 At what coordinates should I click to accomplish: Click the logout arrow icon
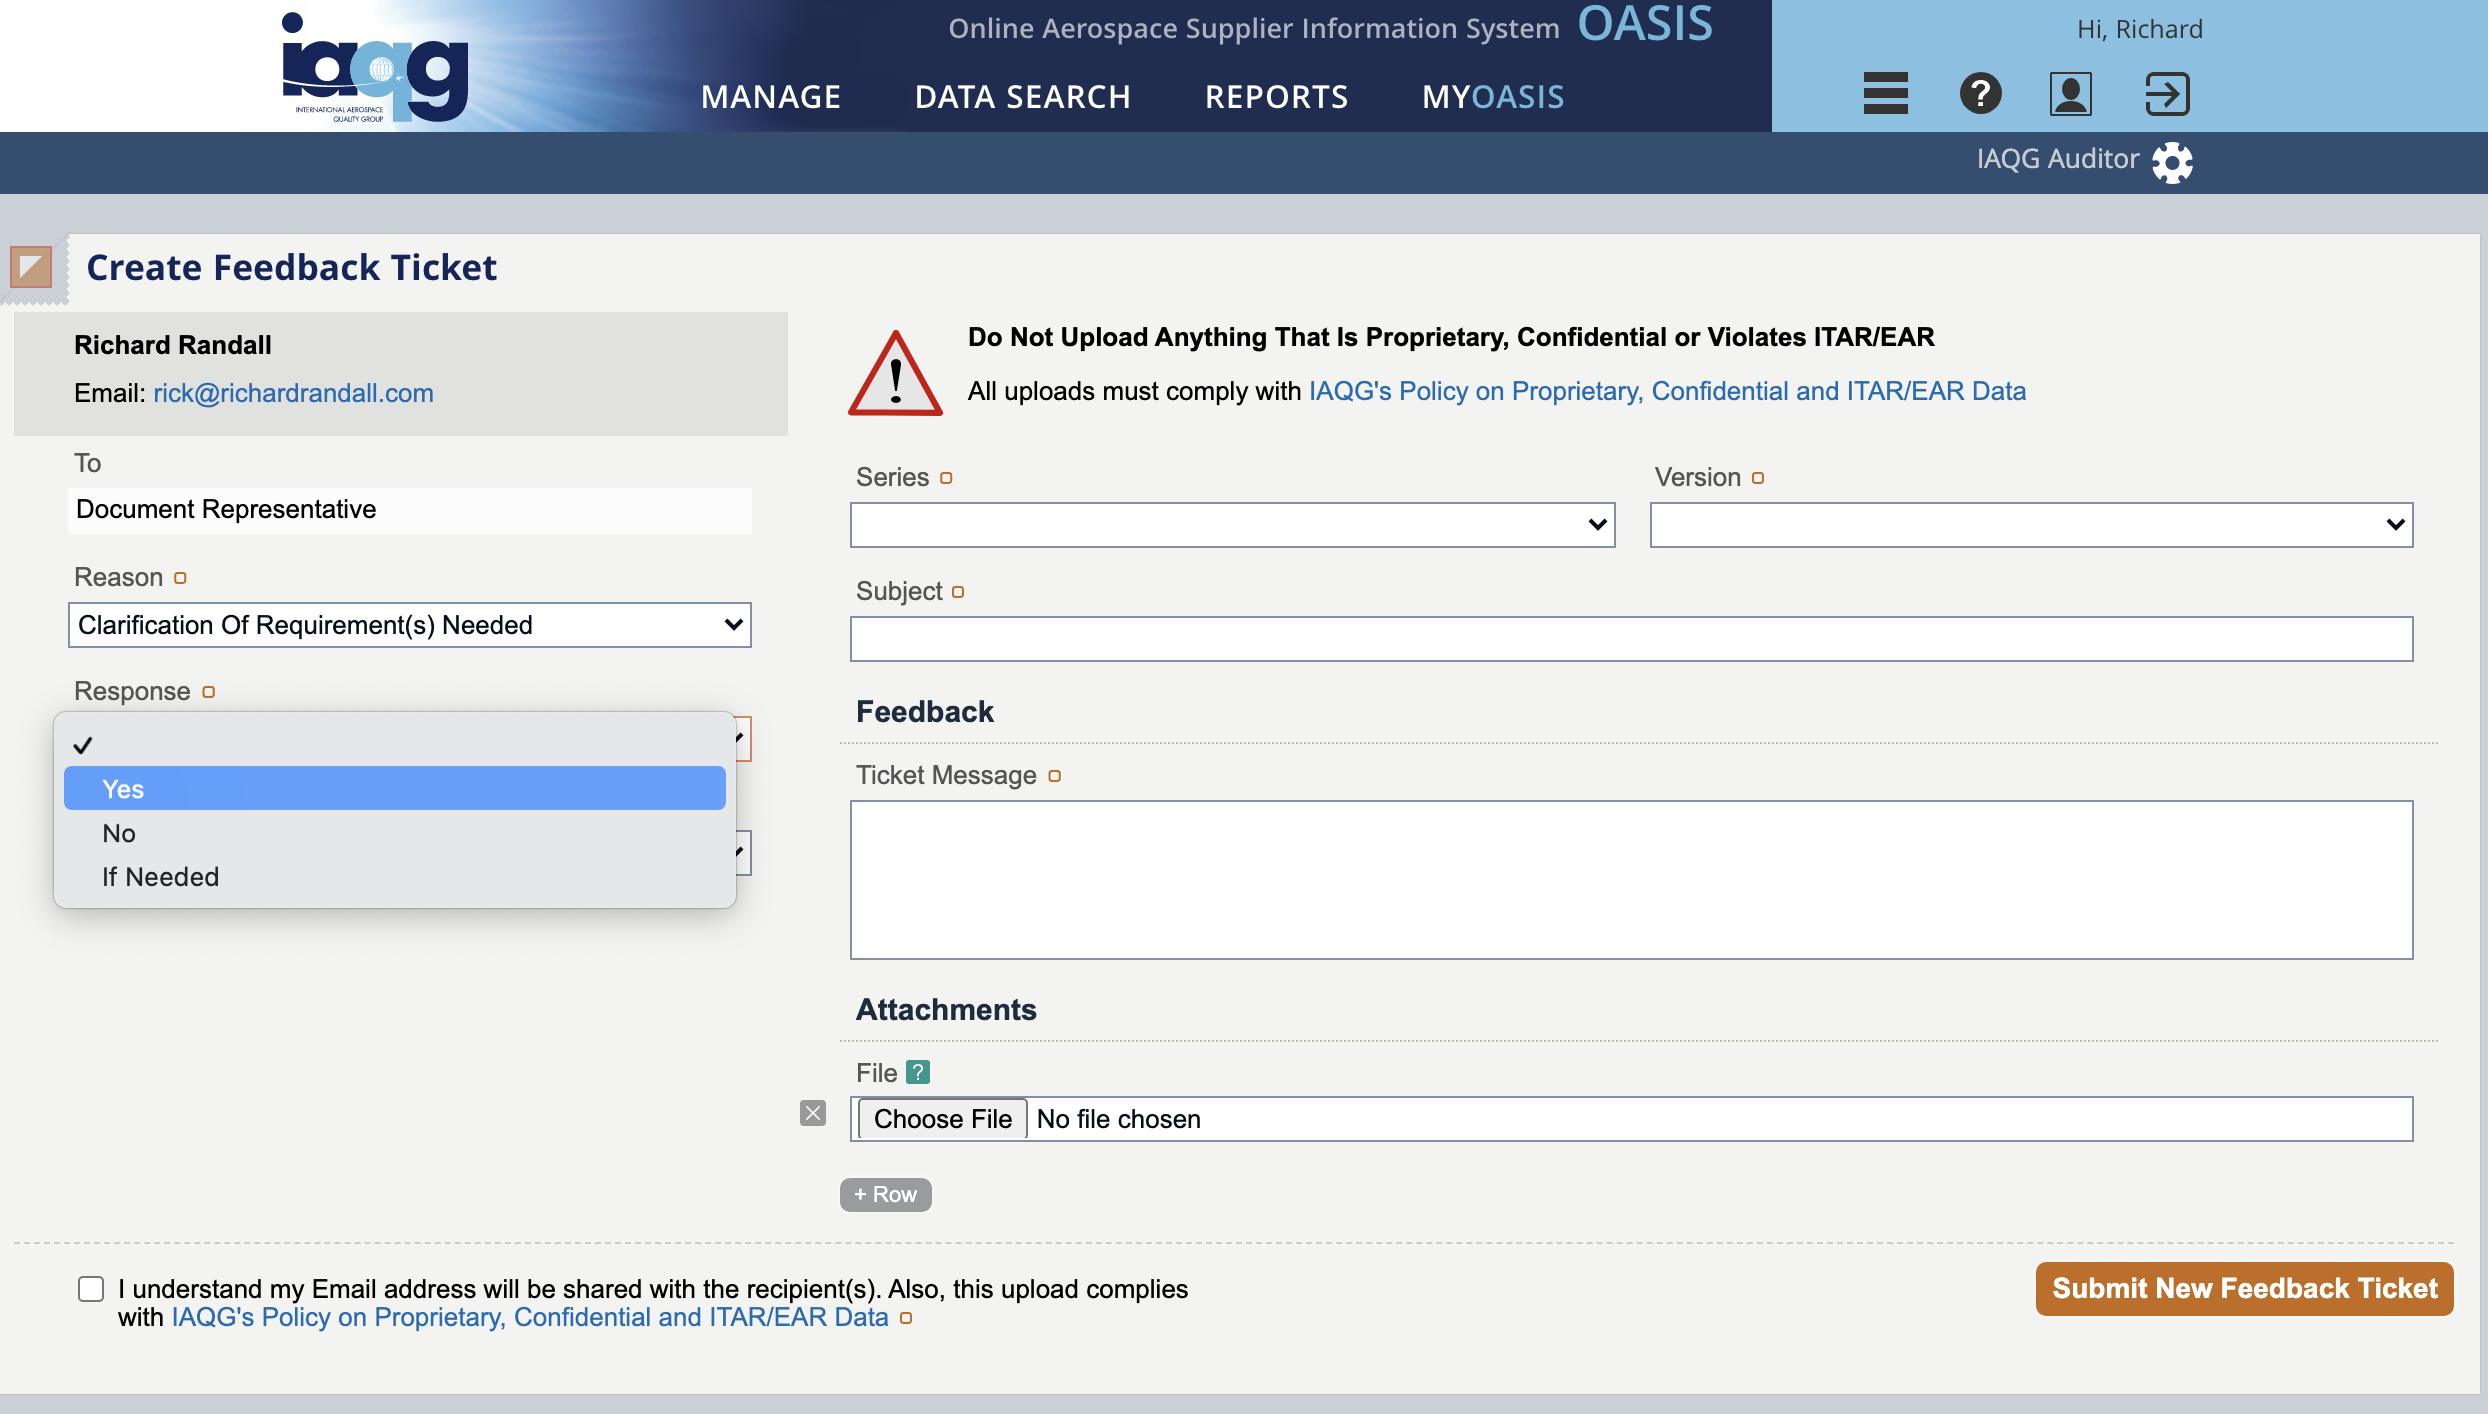pyautogui.click(x=2167, y=94)
